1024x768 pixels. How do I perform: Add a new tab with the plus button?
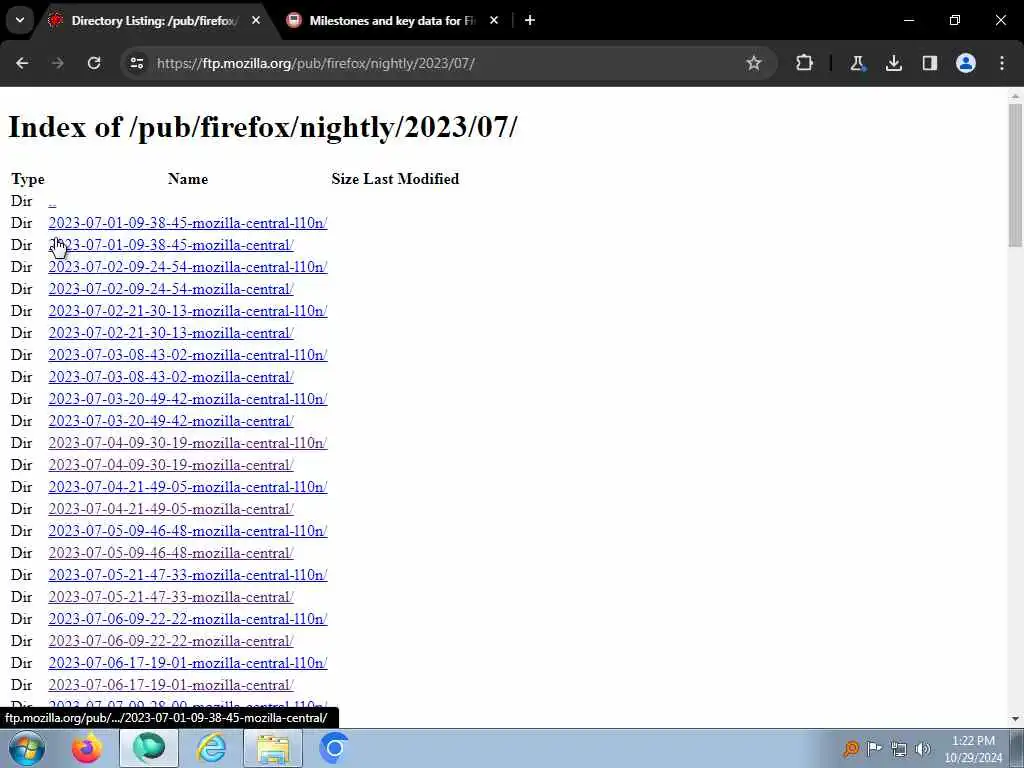(530, 20)
